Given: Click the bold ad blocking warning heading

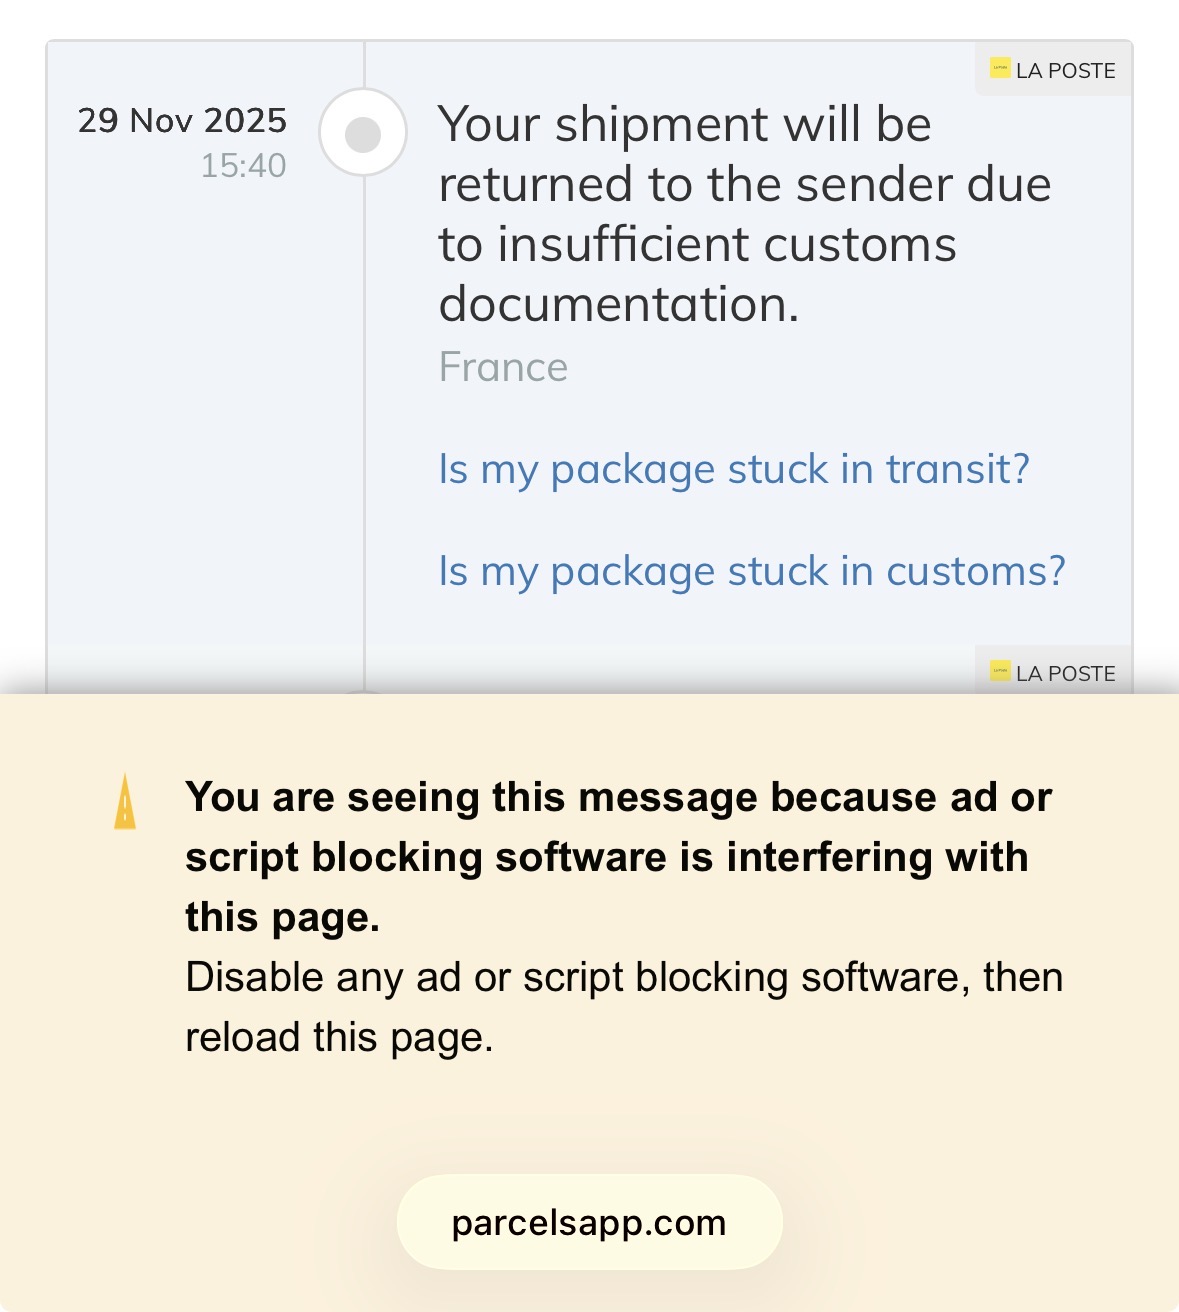Looking at the screenshot, I should click(618, 857).
